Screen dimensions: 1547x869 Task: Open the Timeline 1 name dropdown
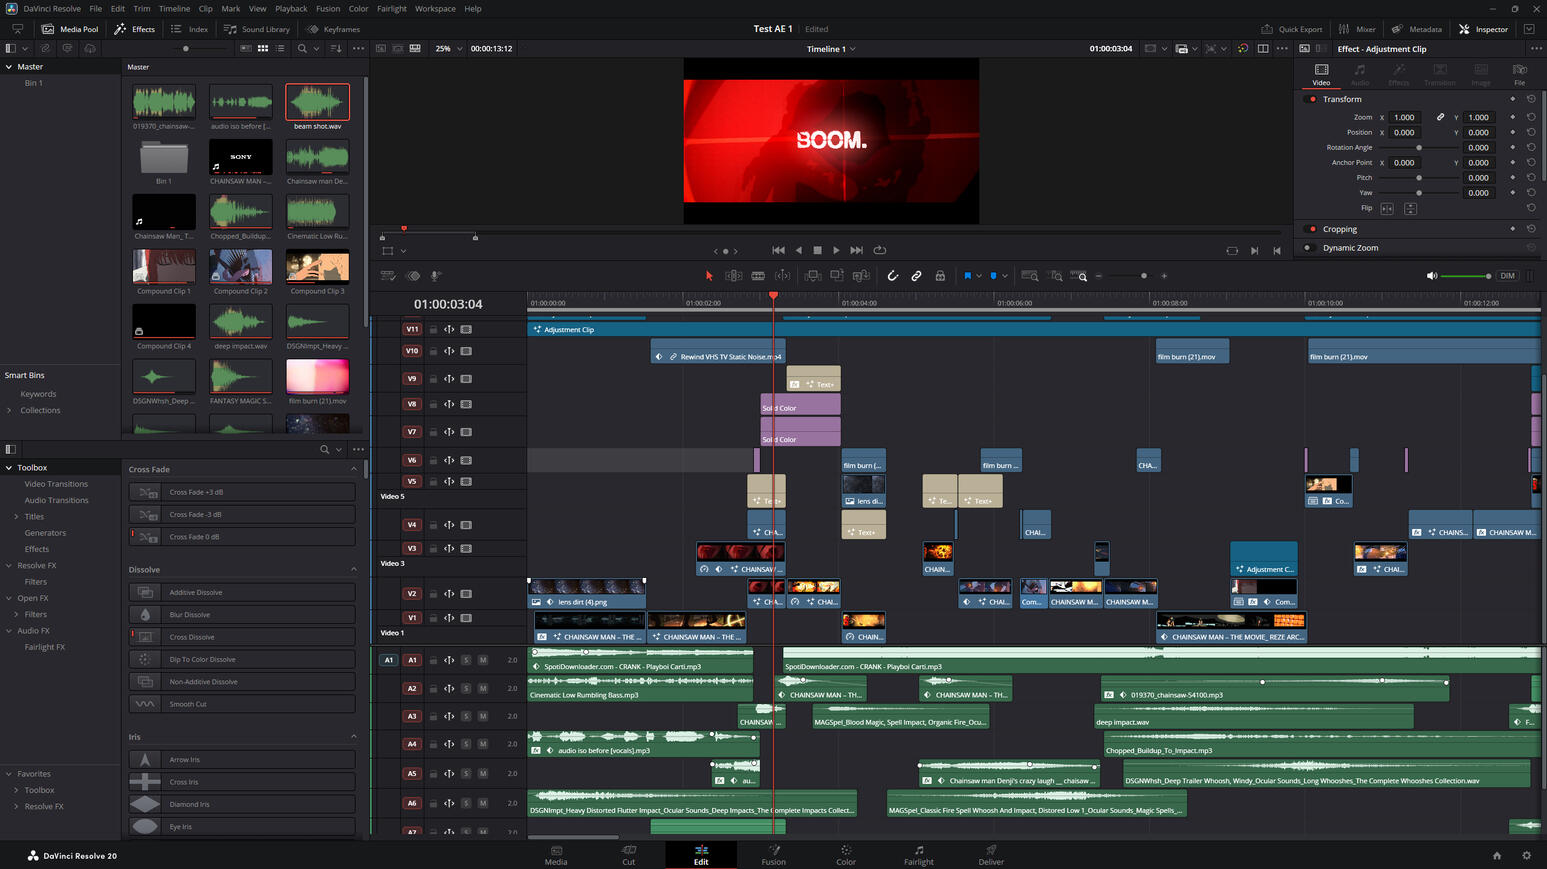(831, 48)
